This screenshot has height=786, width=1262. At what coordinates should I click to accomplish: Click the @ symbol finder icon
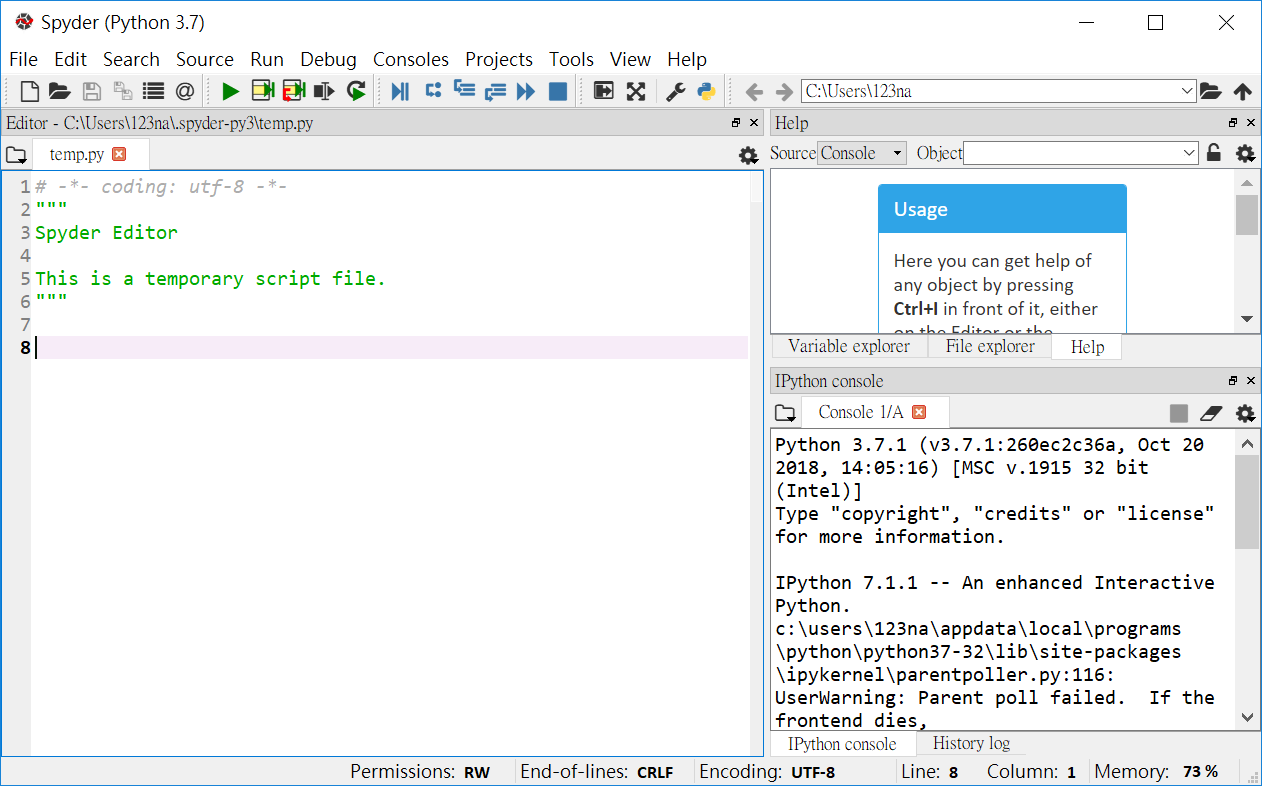pyautogui.click(x=185, y=92)
